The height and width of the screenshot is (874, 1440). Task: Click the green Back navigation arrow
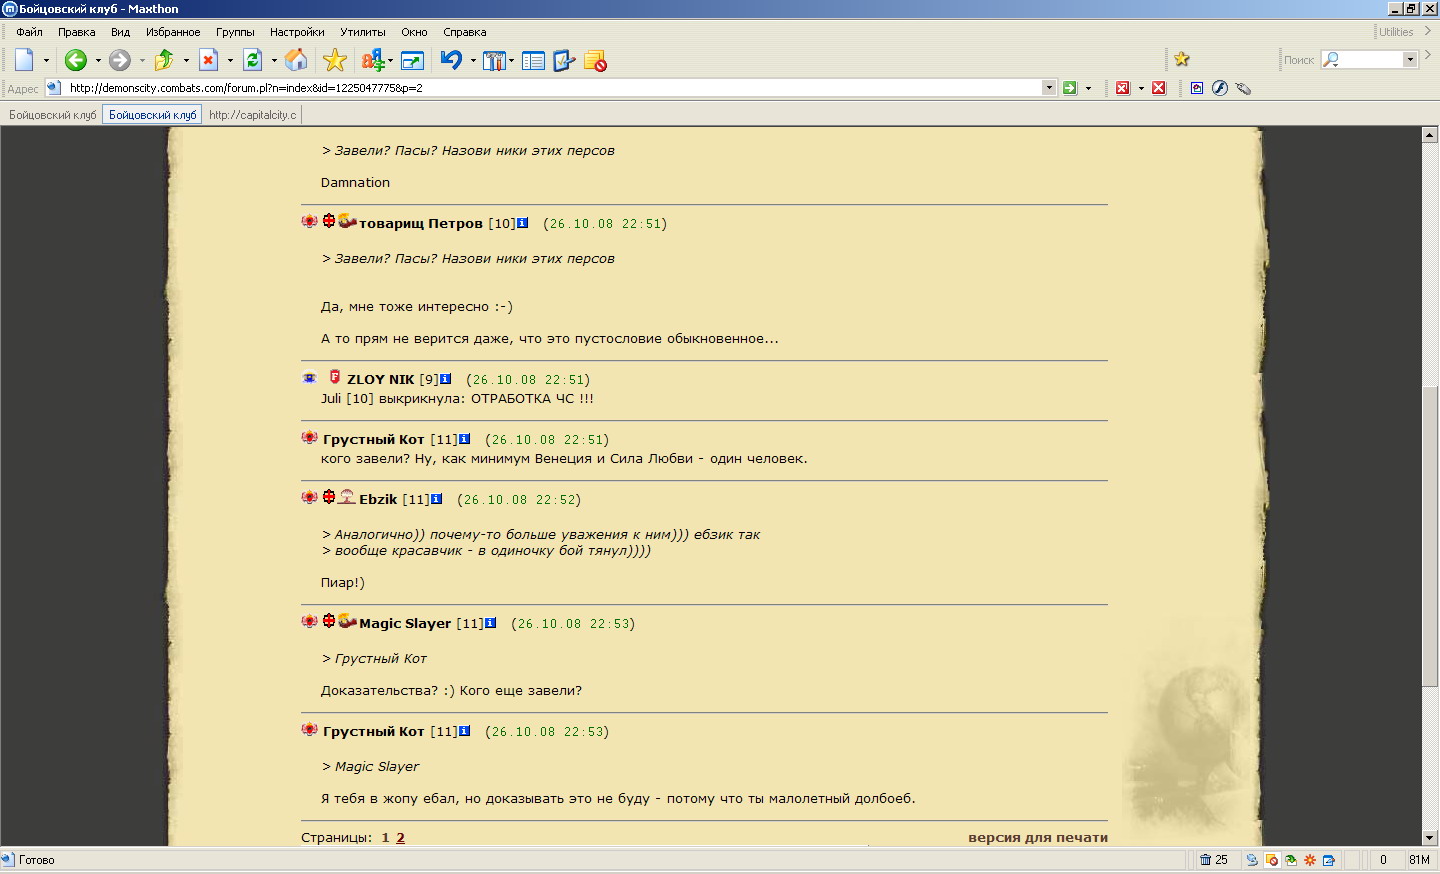(76, 61)
